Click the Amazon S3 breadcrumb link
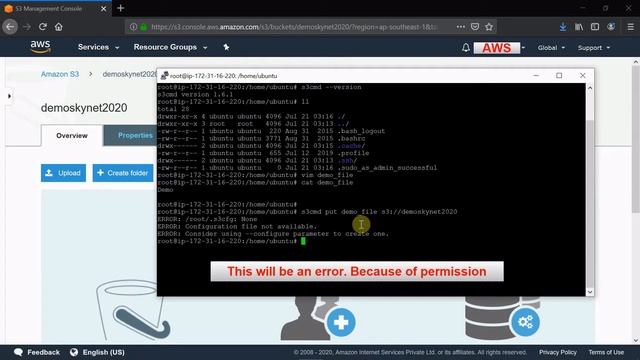 tap(60, 74)
